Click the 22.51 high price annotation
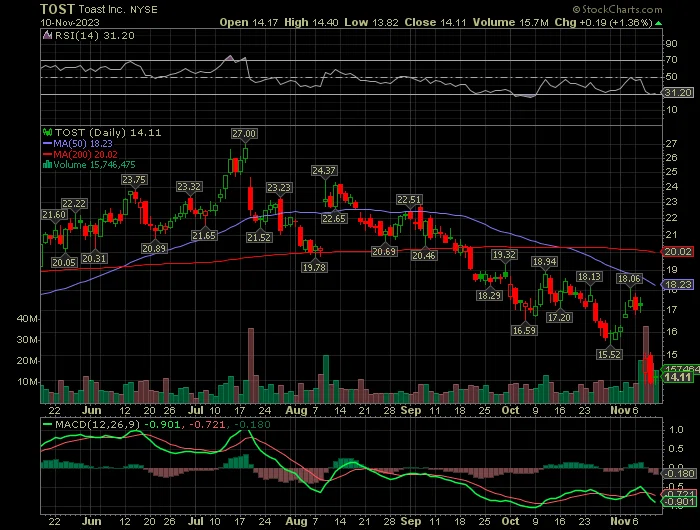Image resolution: width=700 pixels, height=530 pixels. pyautogui.click(x=409, y=200)
